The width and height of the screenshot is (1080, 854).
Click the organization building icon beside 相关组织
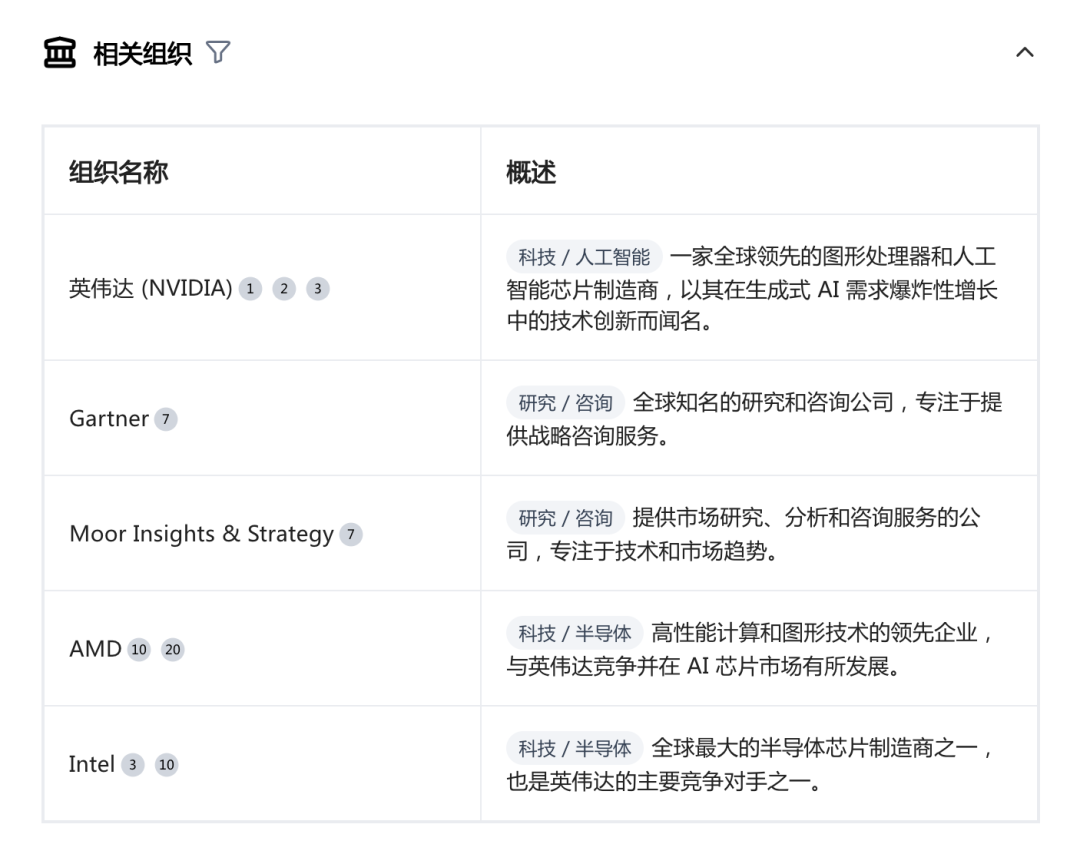(60, 53)
